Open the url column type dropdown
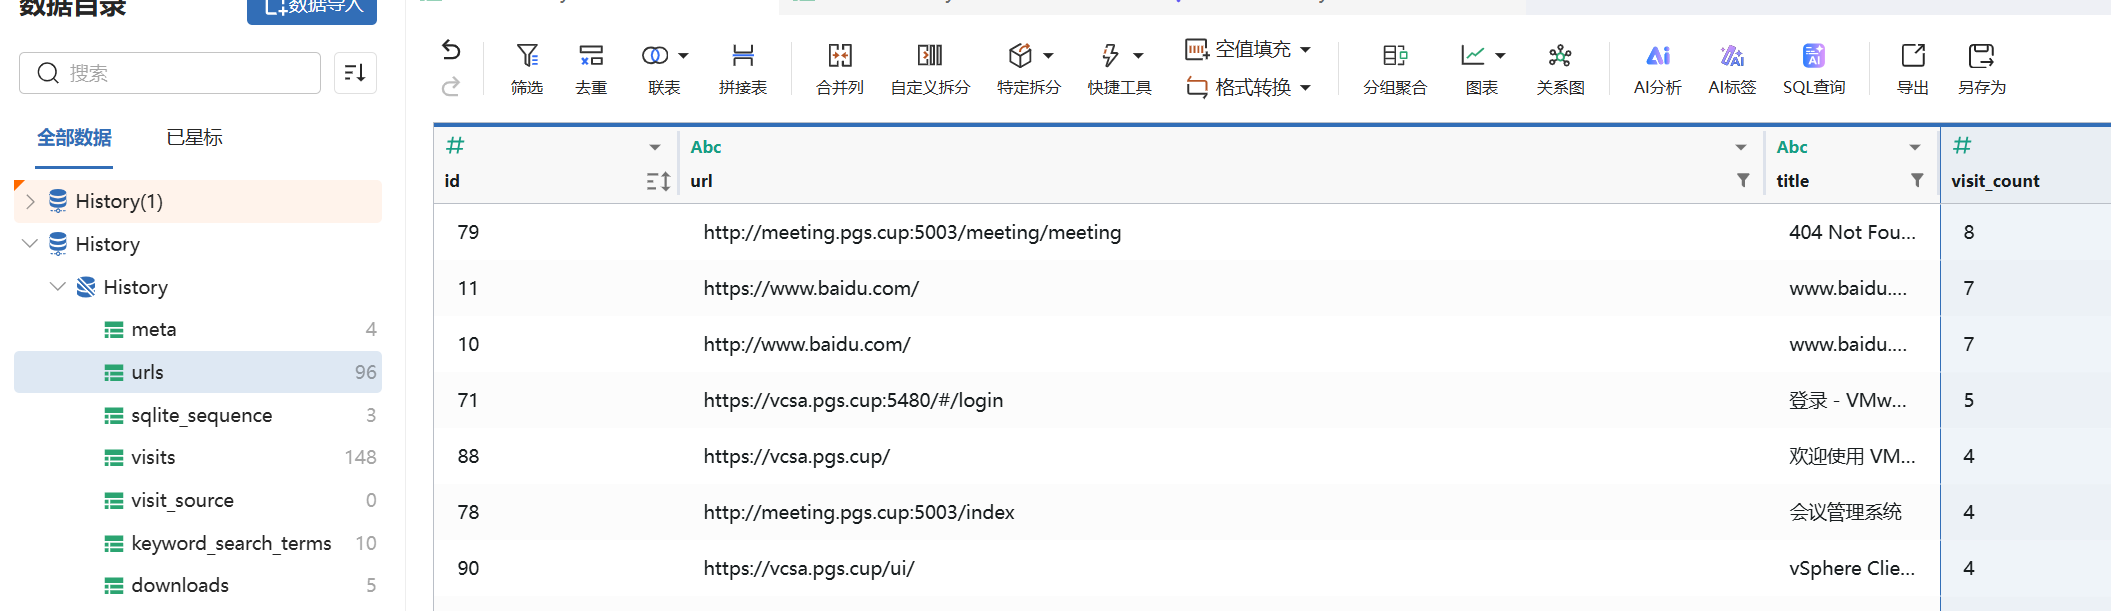This screenshot has height=611, width=2111. tap(1741, 147)
